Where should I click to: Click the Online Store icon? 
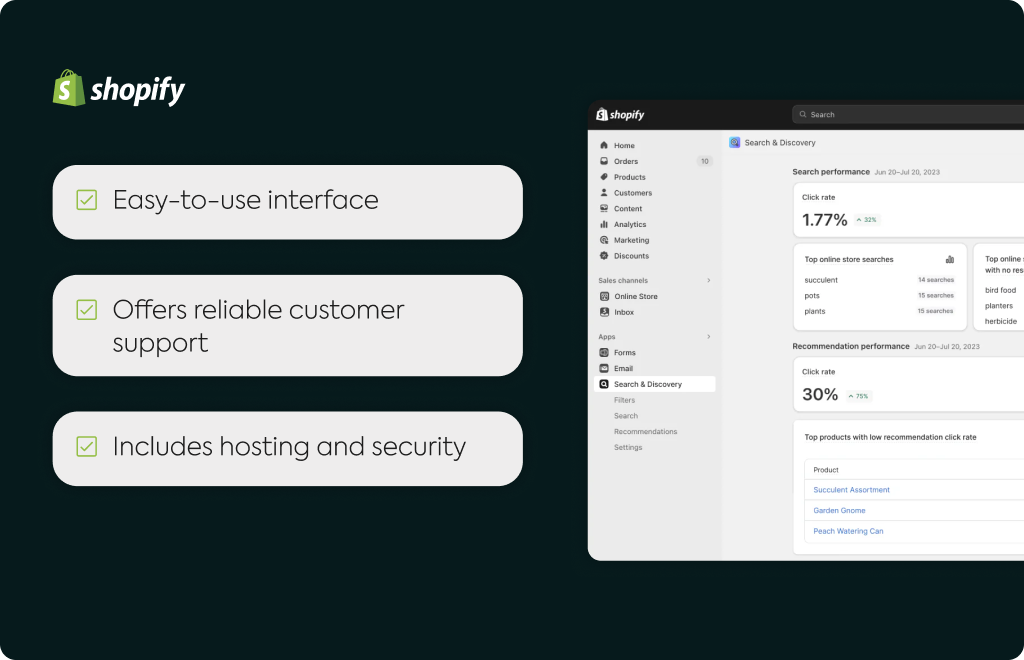[604, 296]
